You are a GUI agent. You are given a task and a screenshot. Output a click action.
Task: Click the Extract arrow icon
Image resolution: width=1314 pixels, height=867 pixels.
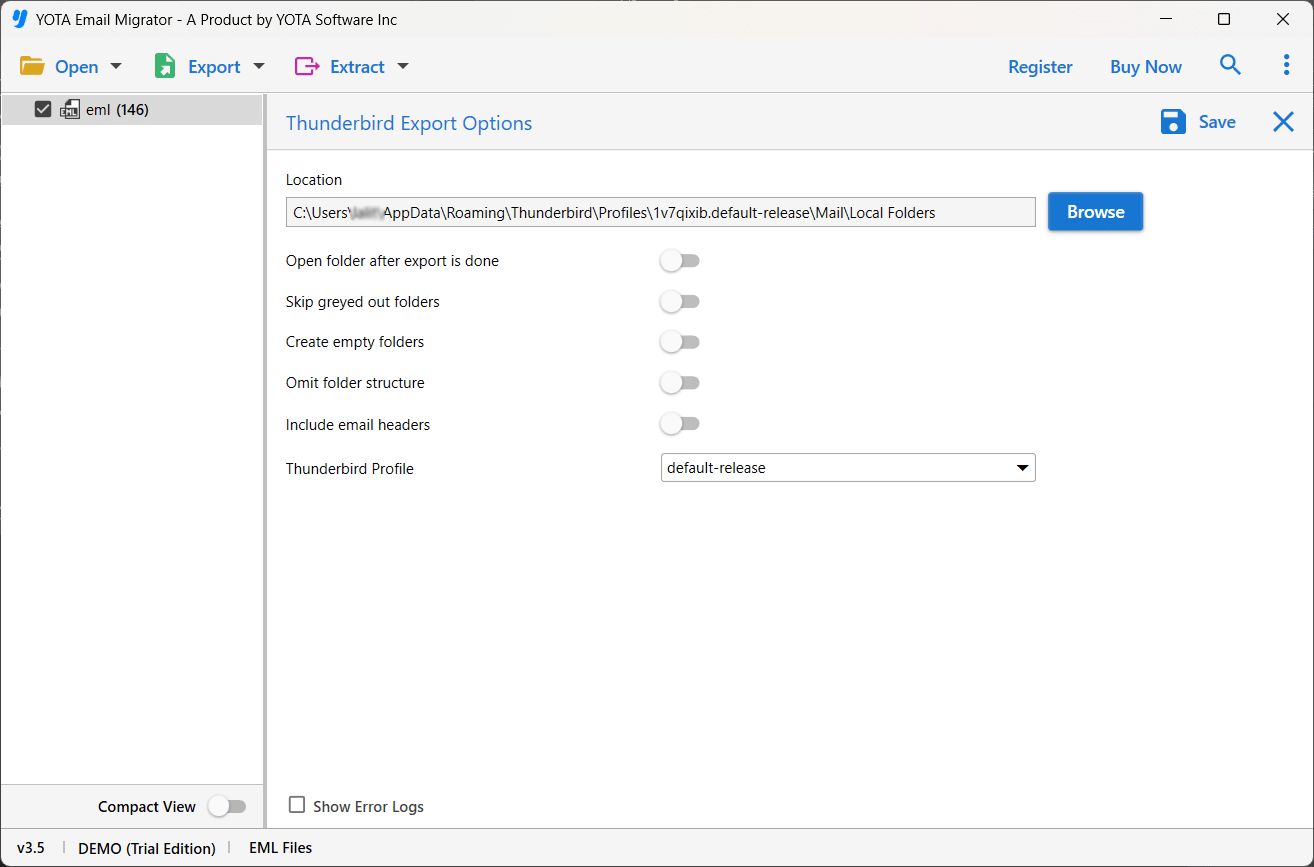[x=402, y=66]
